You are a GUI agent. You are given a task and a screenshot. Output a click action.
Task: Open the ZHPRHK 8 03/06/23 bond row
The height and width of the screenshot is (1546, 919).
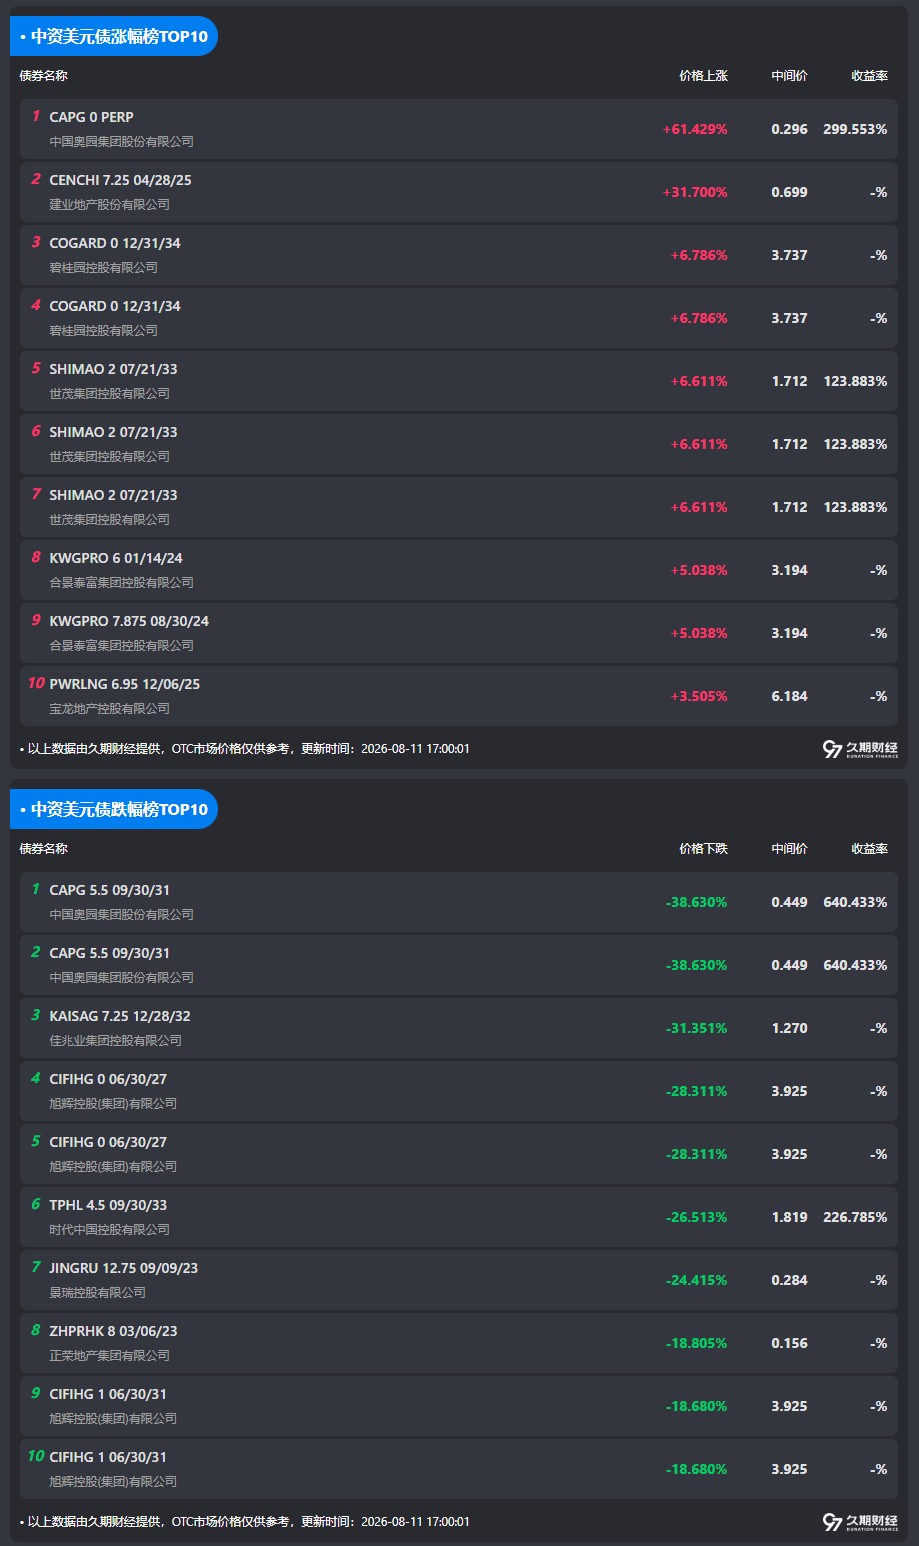click(x=459, y=1343)
